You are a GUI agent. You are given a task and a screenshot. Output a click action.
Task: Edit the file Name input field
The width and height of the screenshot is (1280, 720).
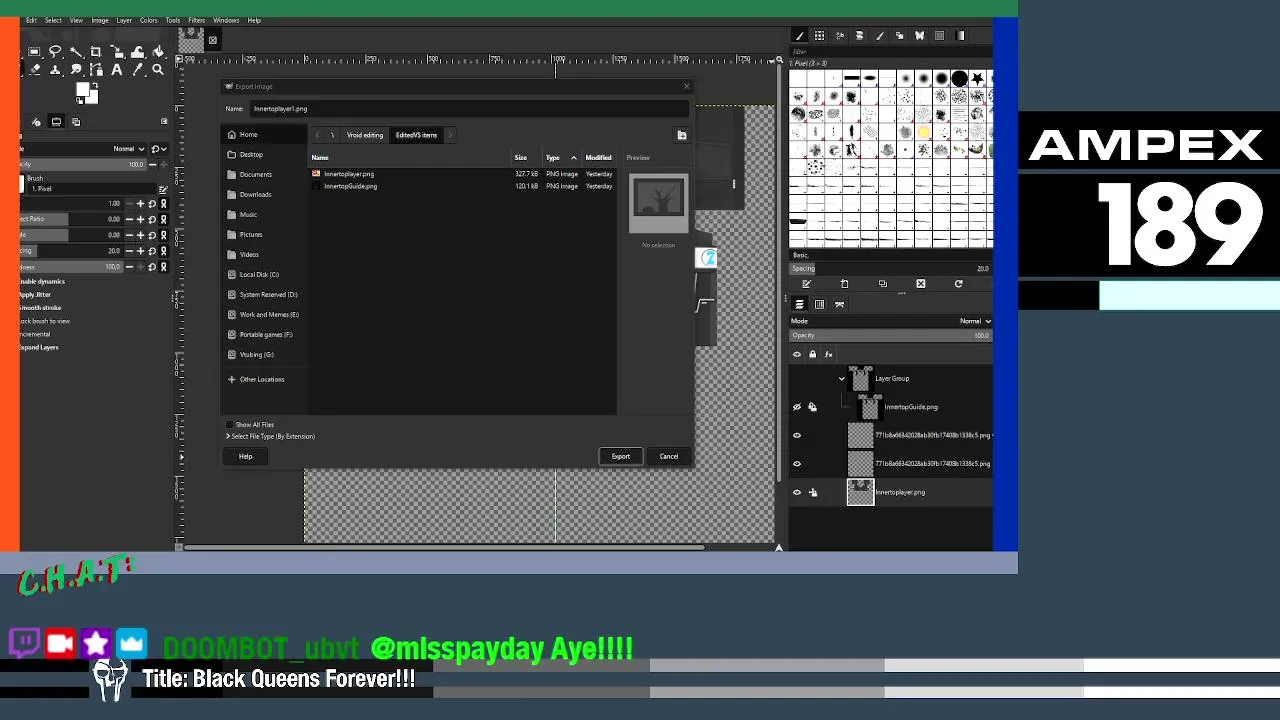(x=468, y=108)
